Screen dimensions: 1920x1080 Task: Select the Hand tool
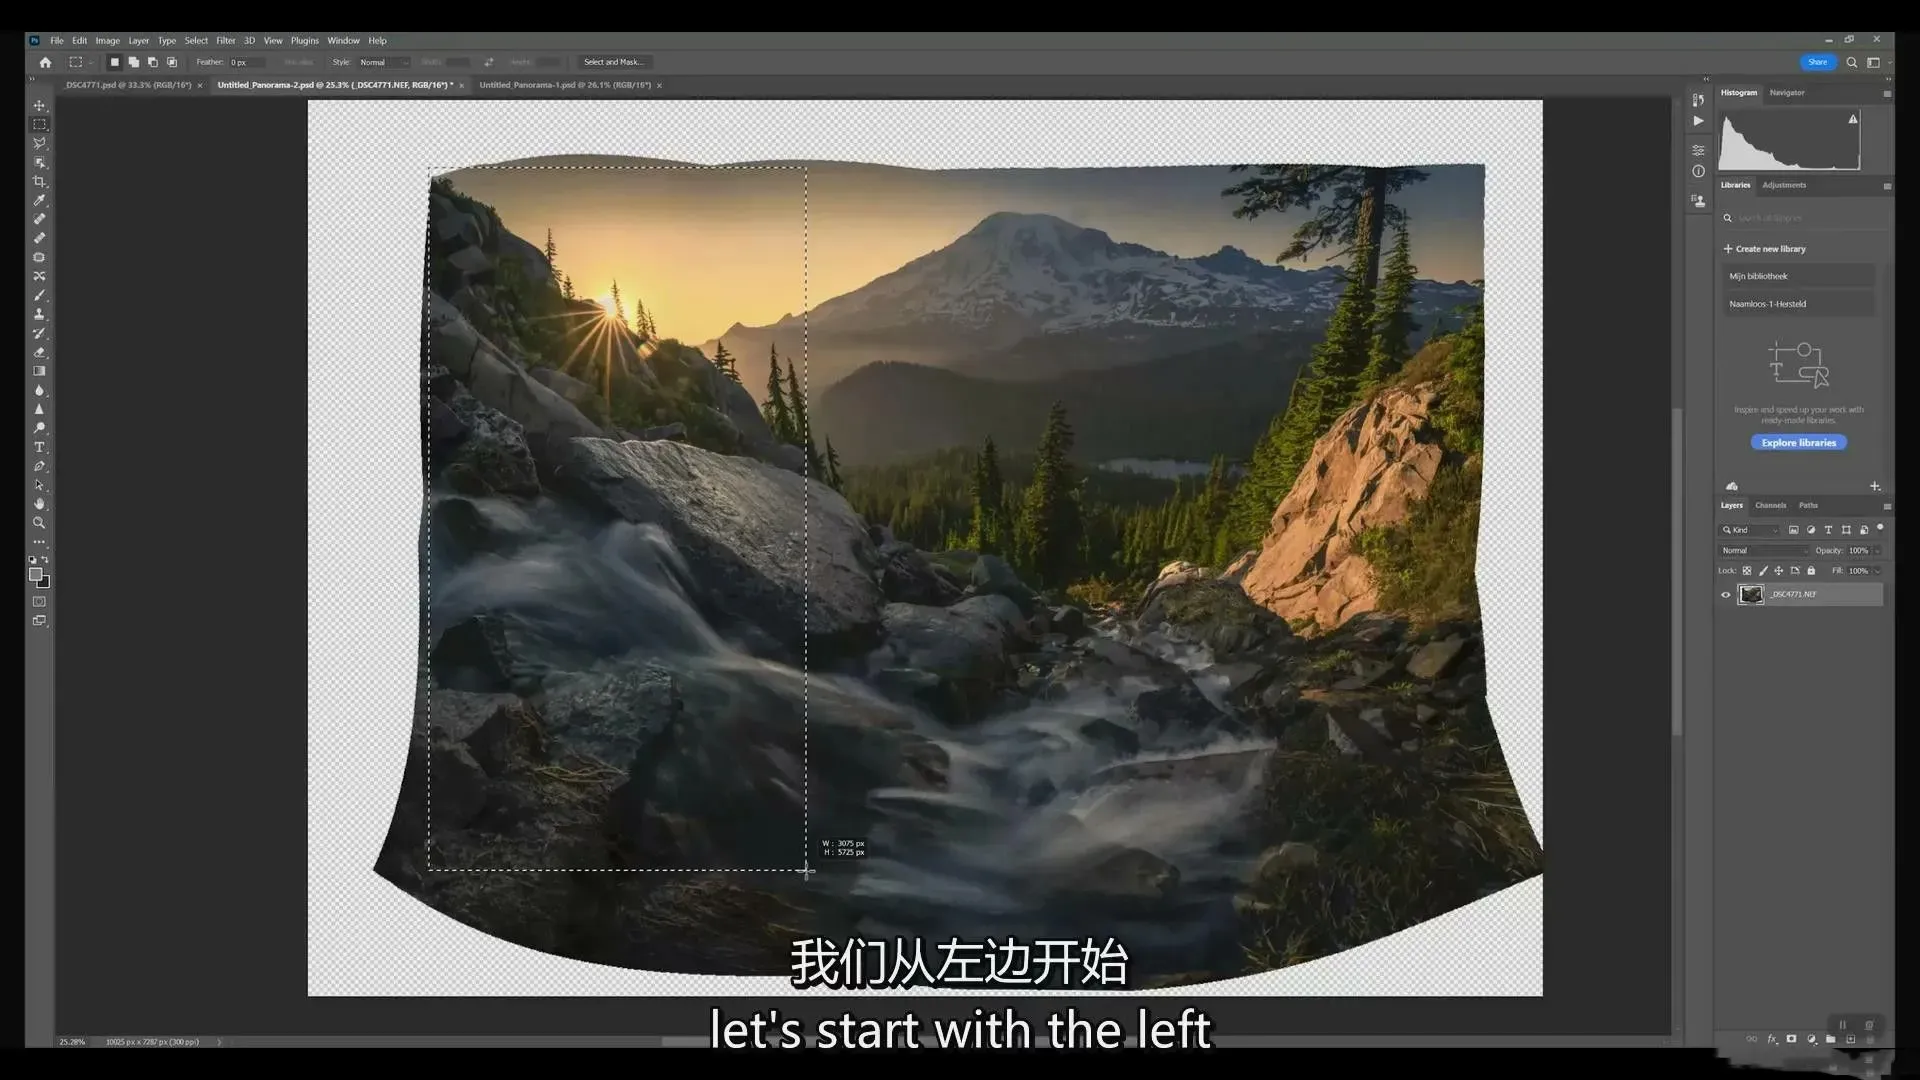pos(39,504)
